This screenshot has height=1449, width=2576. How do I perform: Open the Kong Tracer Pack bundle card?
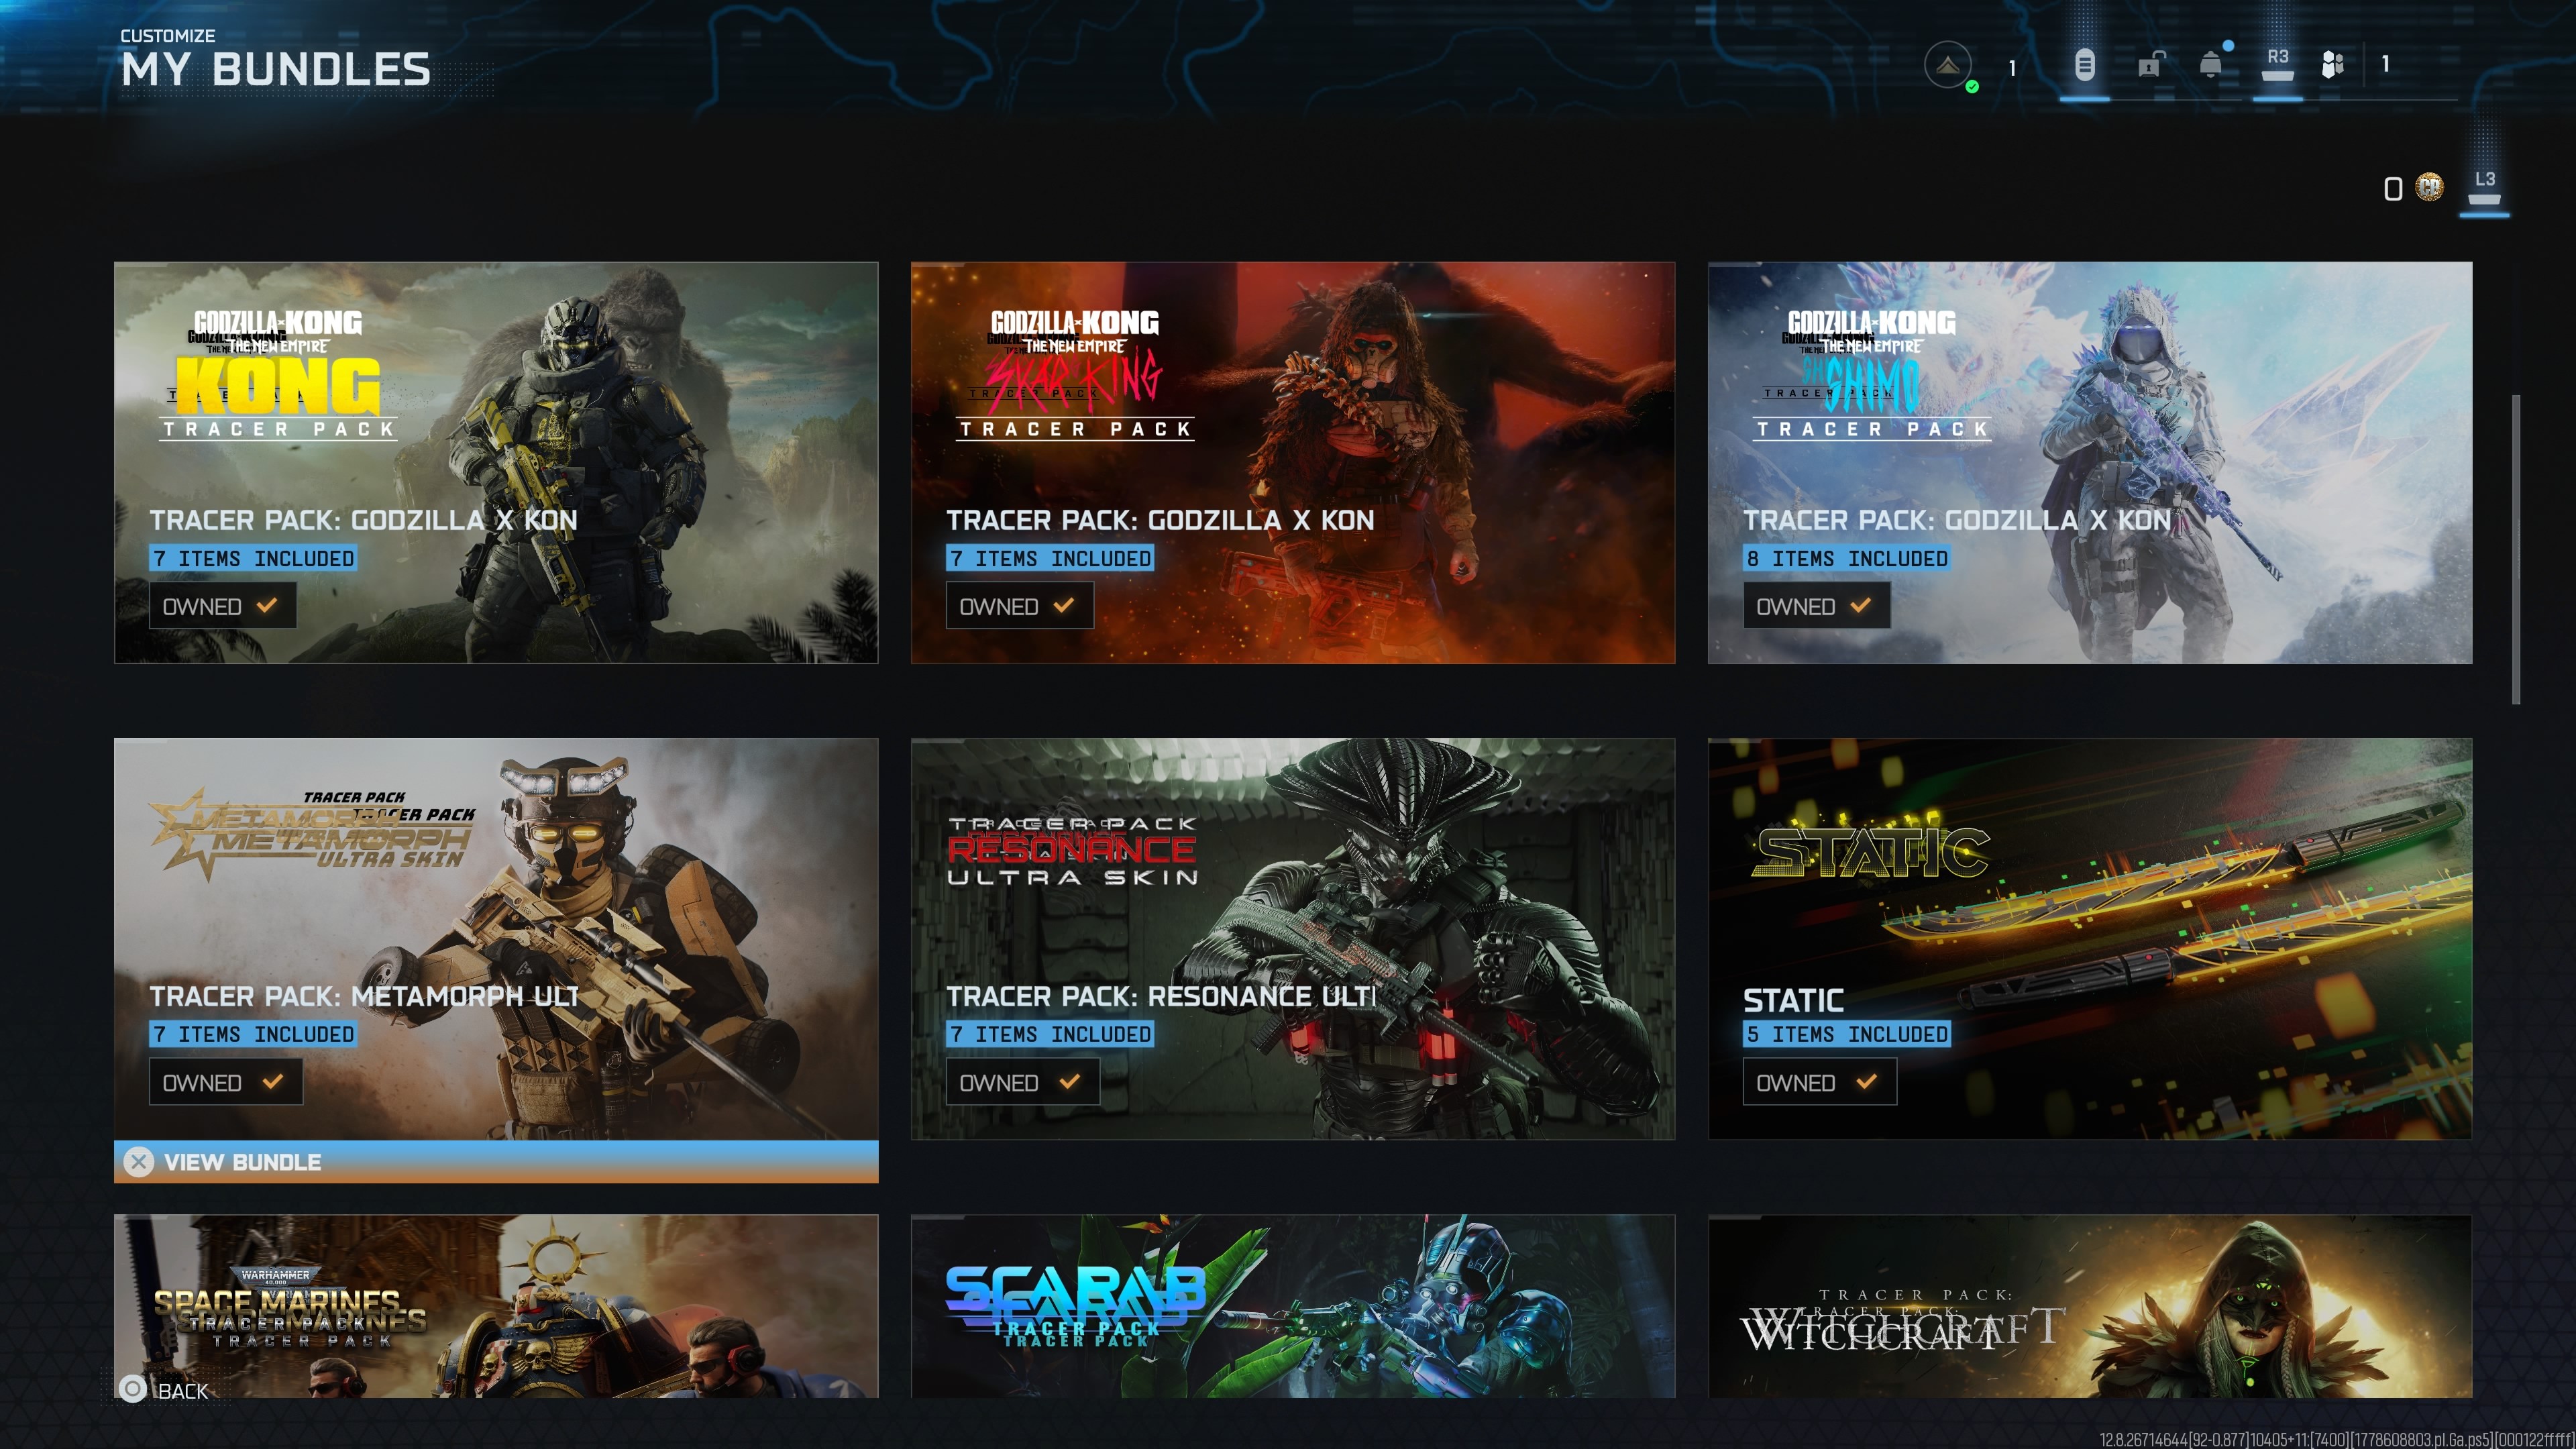(x=496, y=462)
